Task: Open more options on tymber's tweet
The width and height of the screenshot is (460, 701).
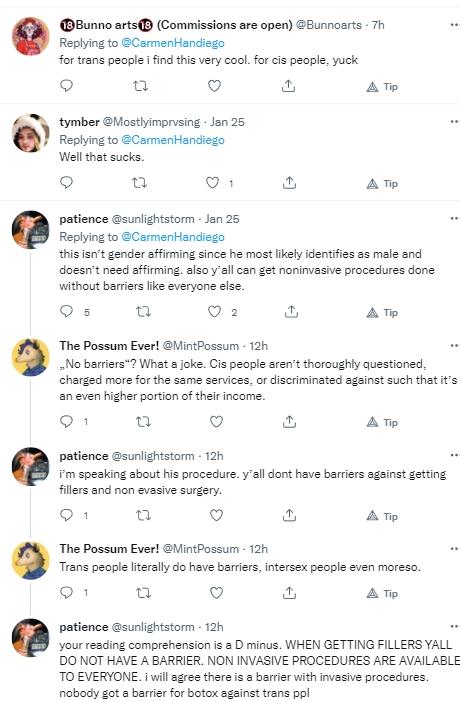Action: pyautogui.click(x=455, y=122)
